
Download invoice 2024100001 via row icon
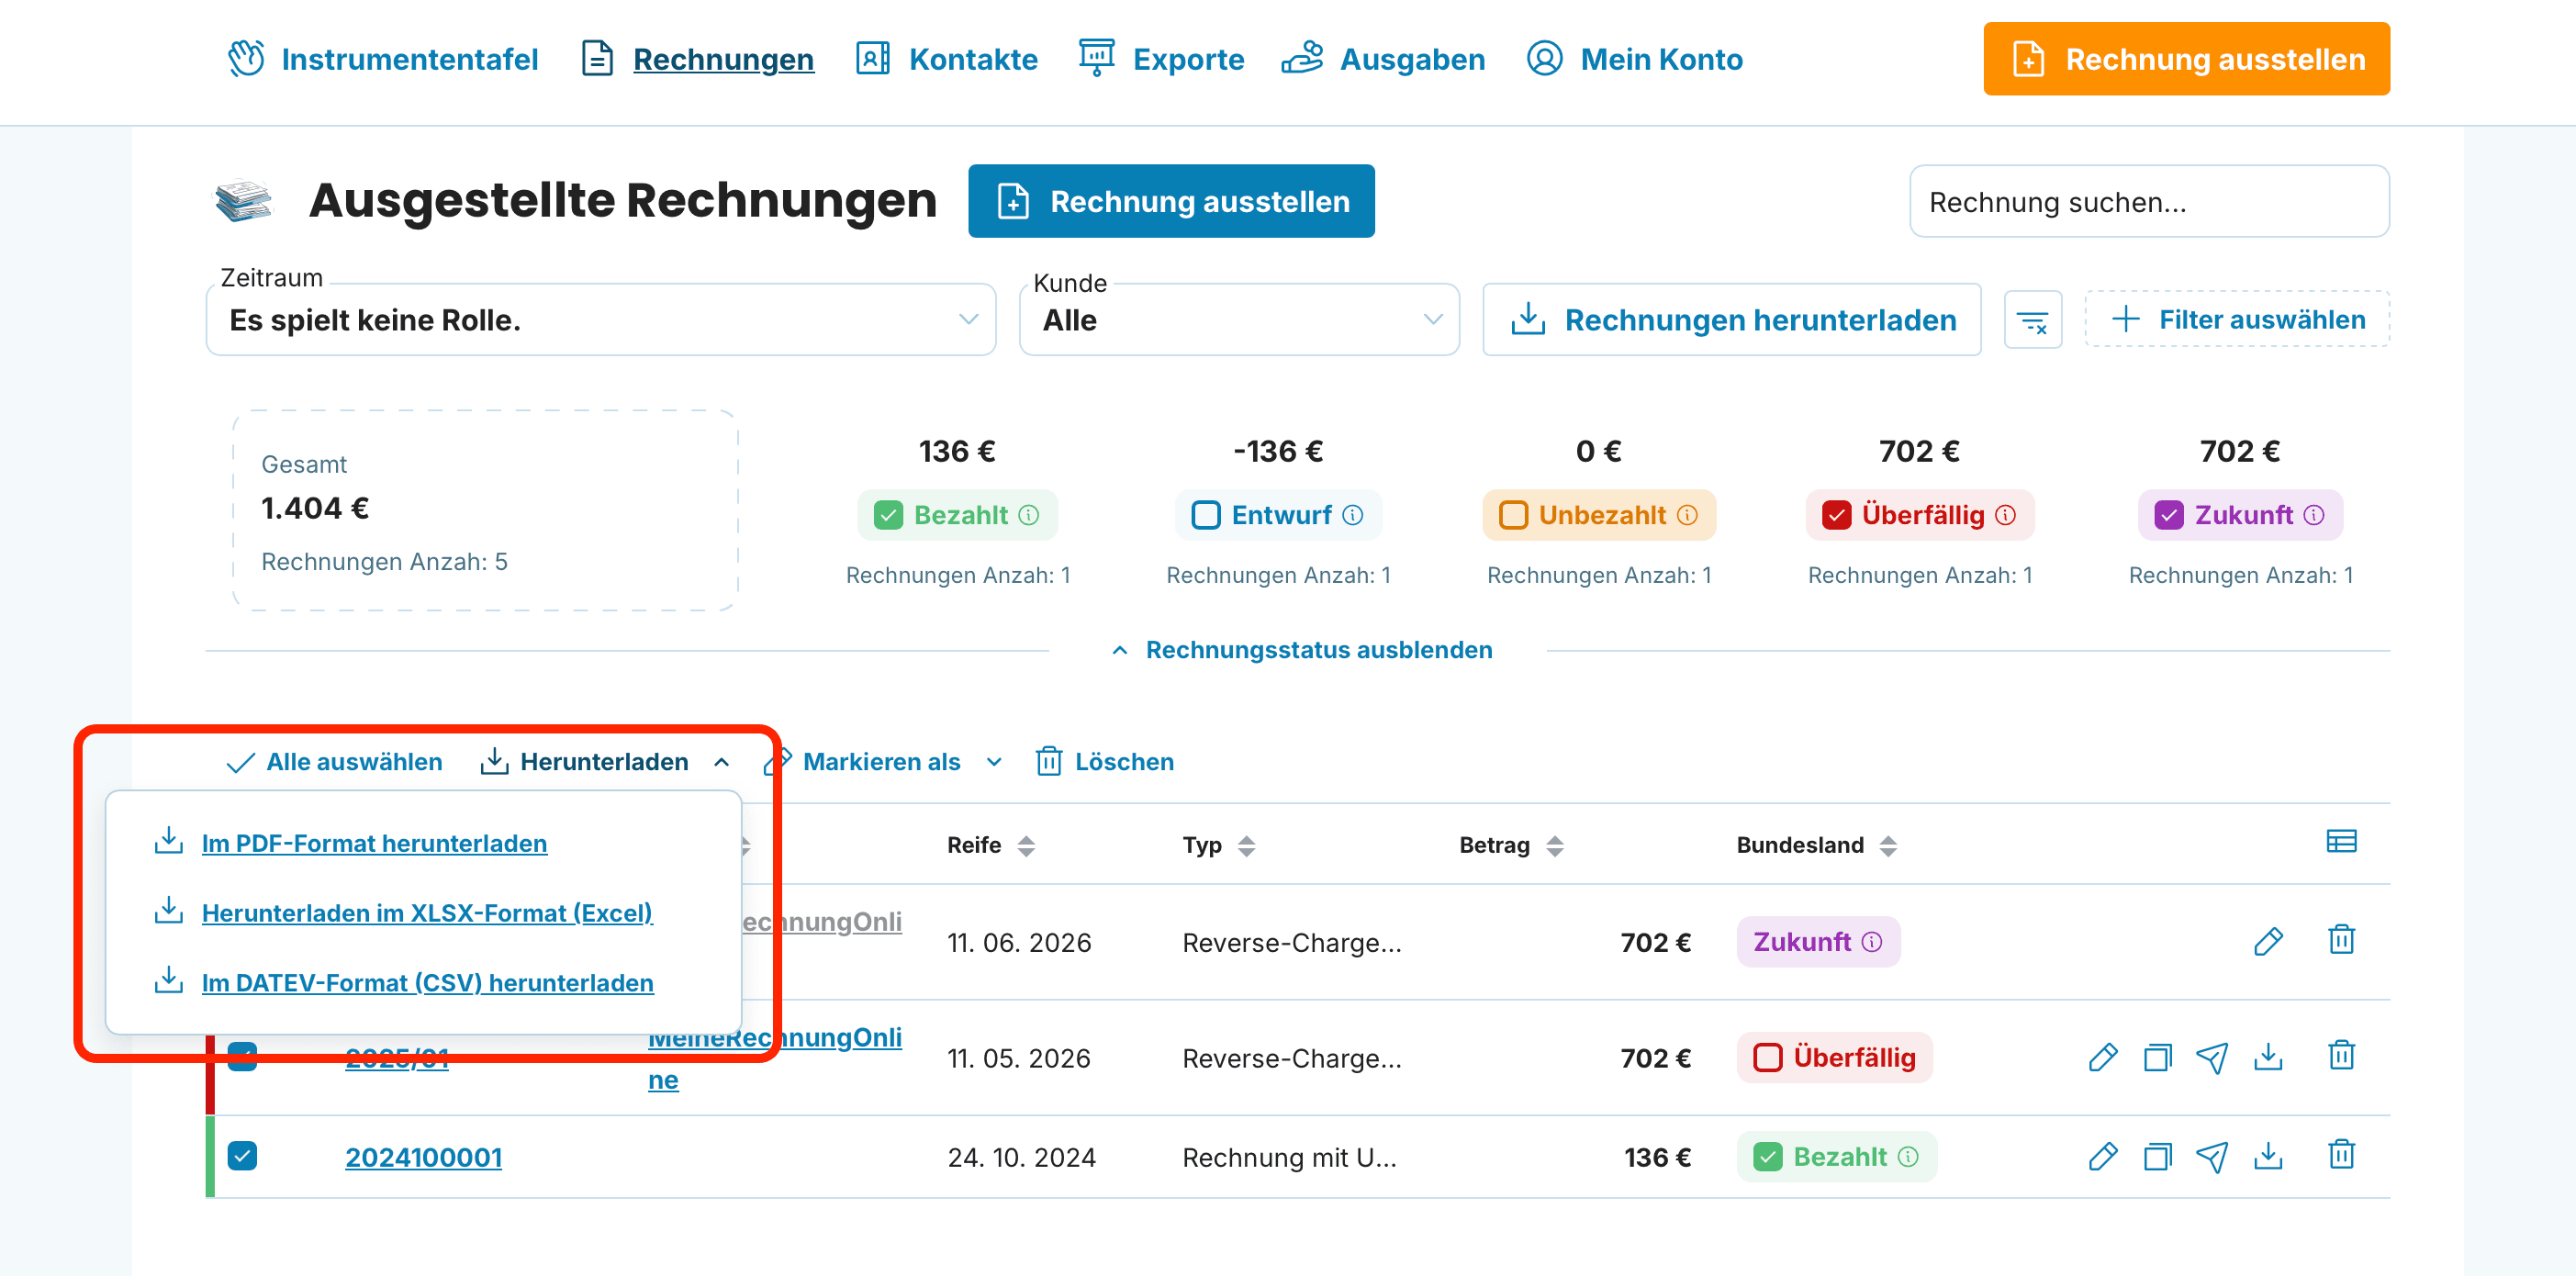tap(2268, 1157)
